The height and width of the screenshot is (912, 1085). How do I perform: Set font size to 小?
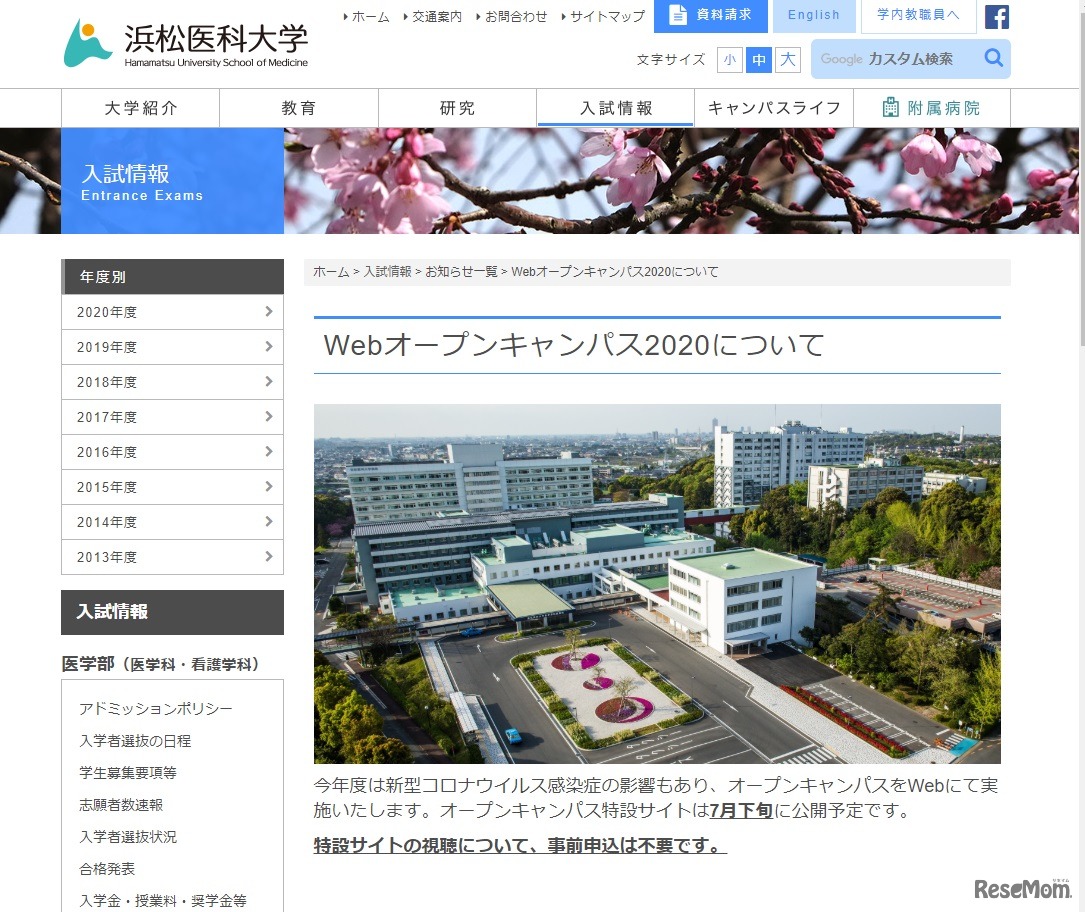(730, 60)
